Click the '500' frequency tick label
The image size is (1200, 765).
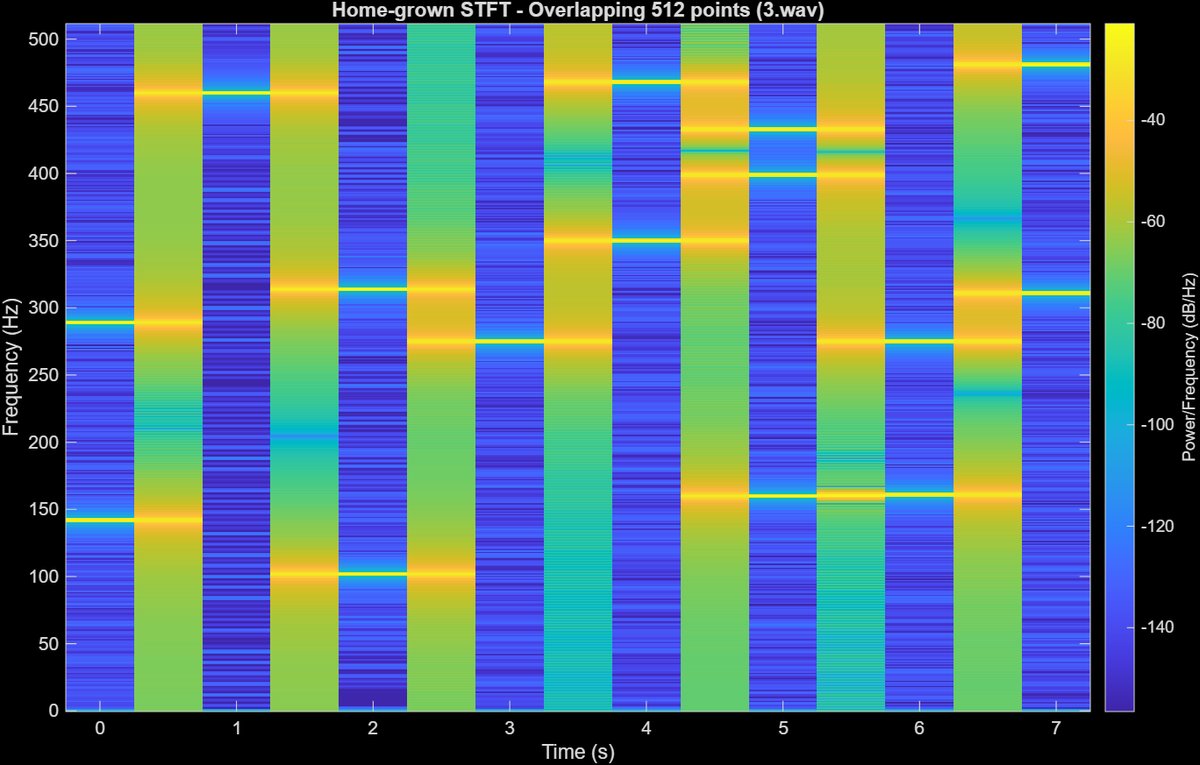(x=45, y=39)
